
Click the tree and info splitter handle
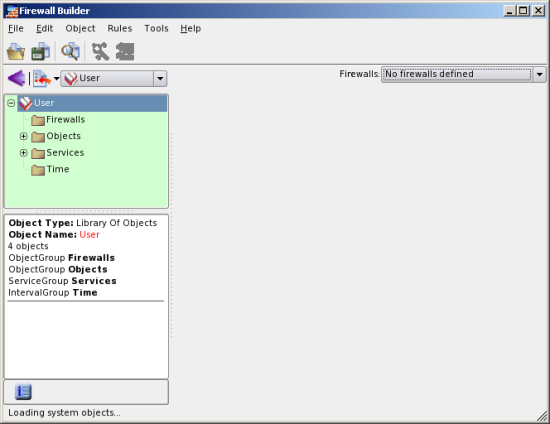point(85,211)
